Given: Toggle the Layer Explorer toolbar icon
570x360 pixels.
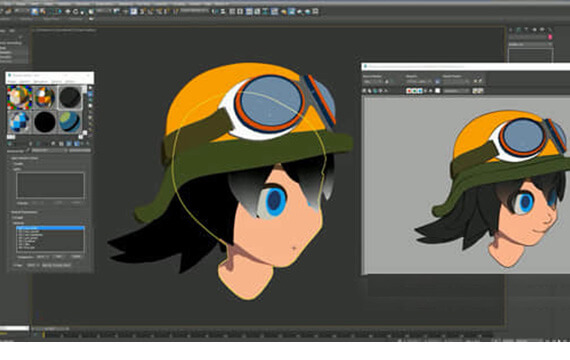Looking at the screenshot, I should pyautogui.click(x=240, y=11).
